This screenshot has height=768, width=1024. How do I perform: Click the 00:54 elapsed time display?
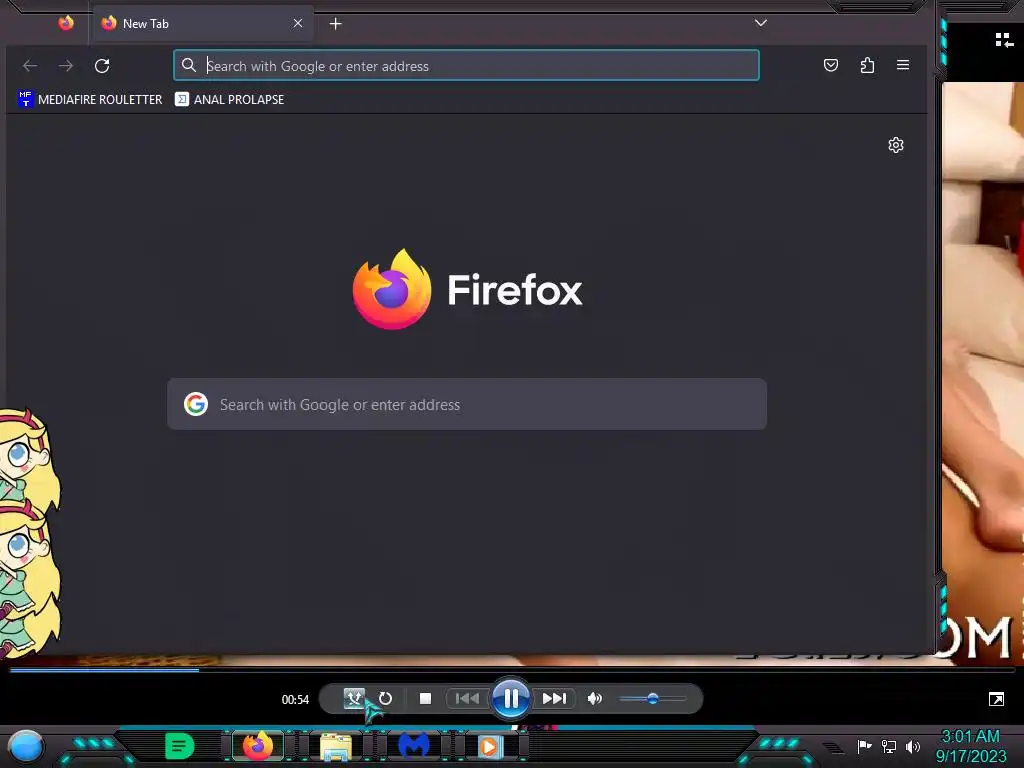point(295,699)
